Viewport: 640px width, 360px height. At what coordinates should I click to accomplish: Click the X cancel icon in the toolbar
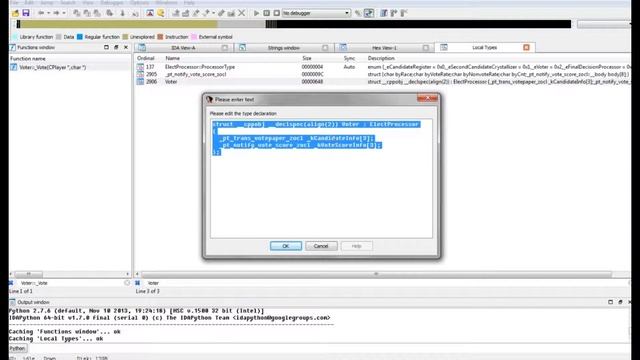coord(242,13)
